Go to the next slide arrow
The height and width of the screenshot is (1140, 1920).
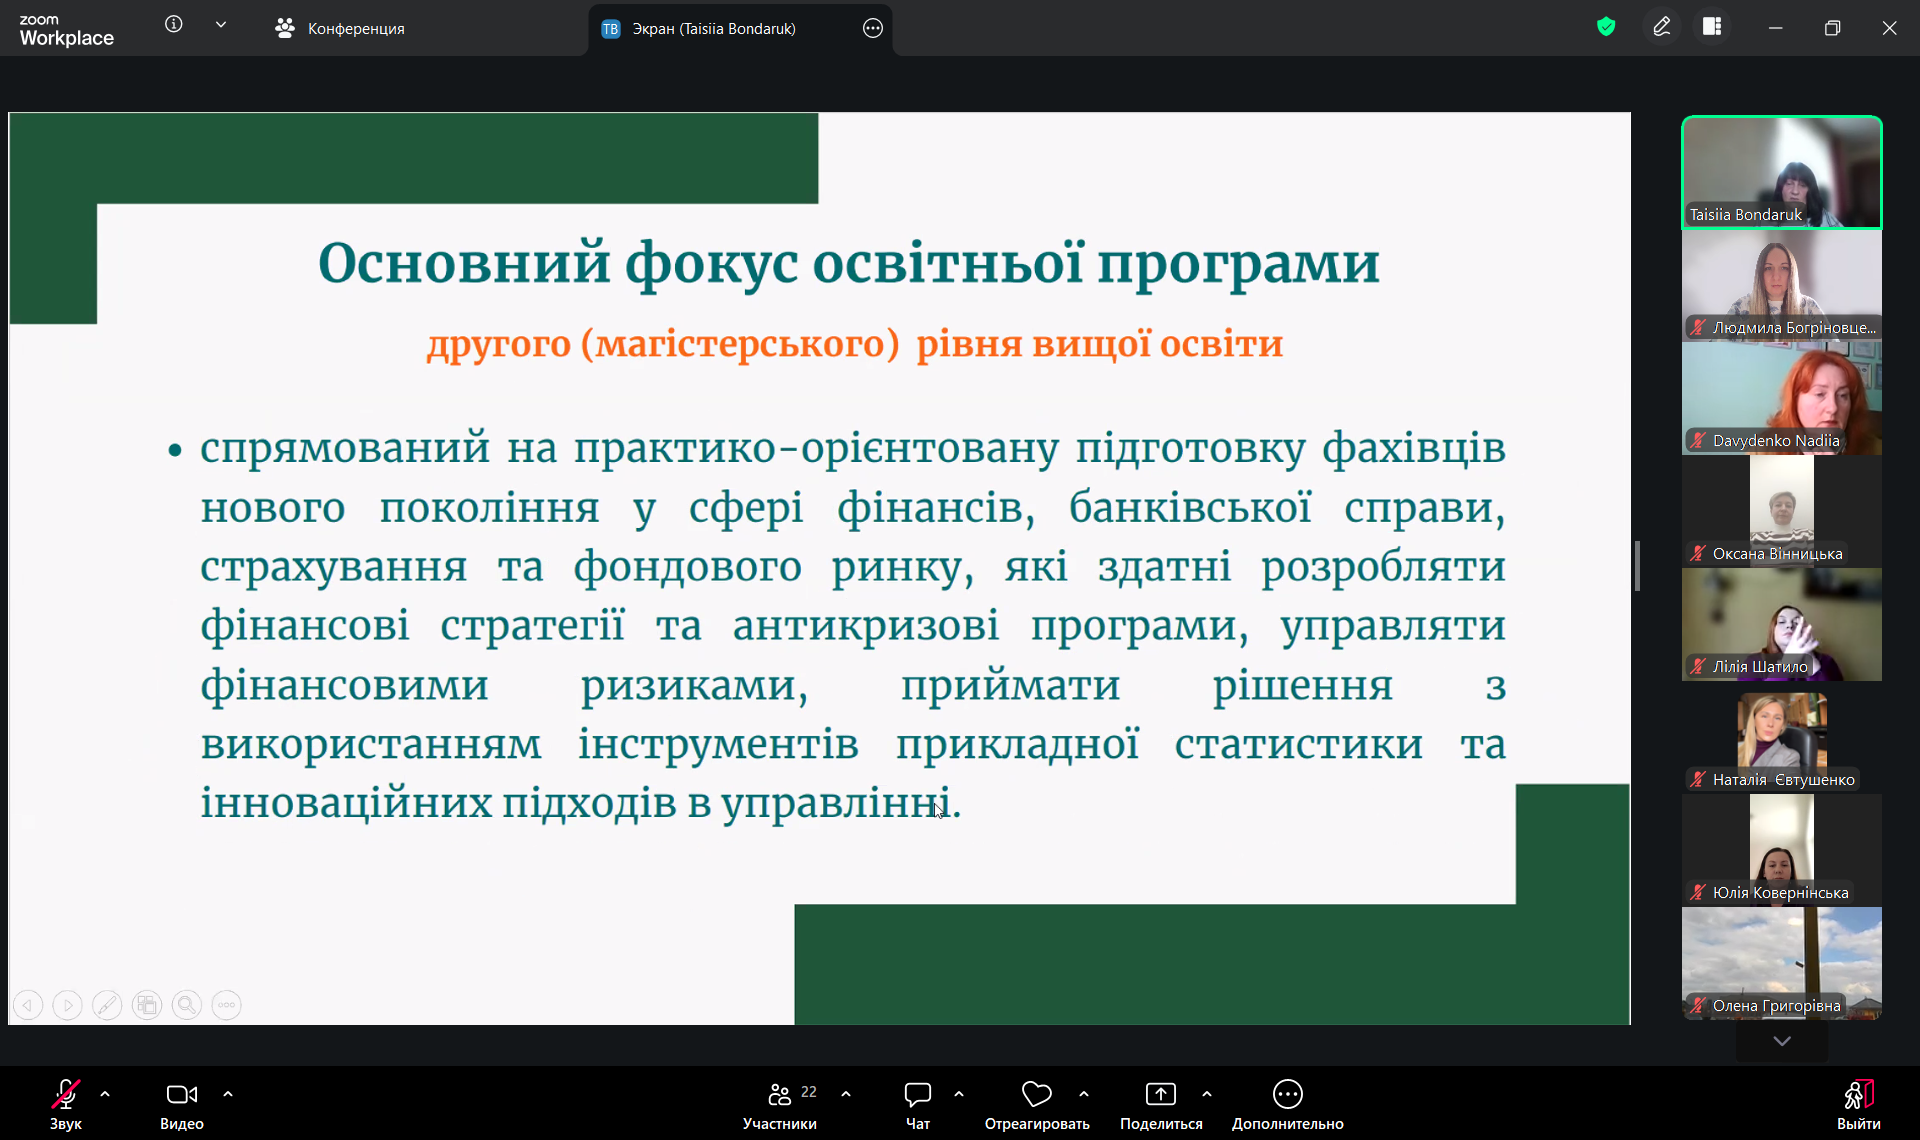[67, 1005]
